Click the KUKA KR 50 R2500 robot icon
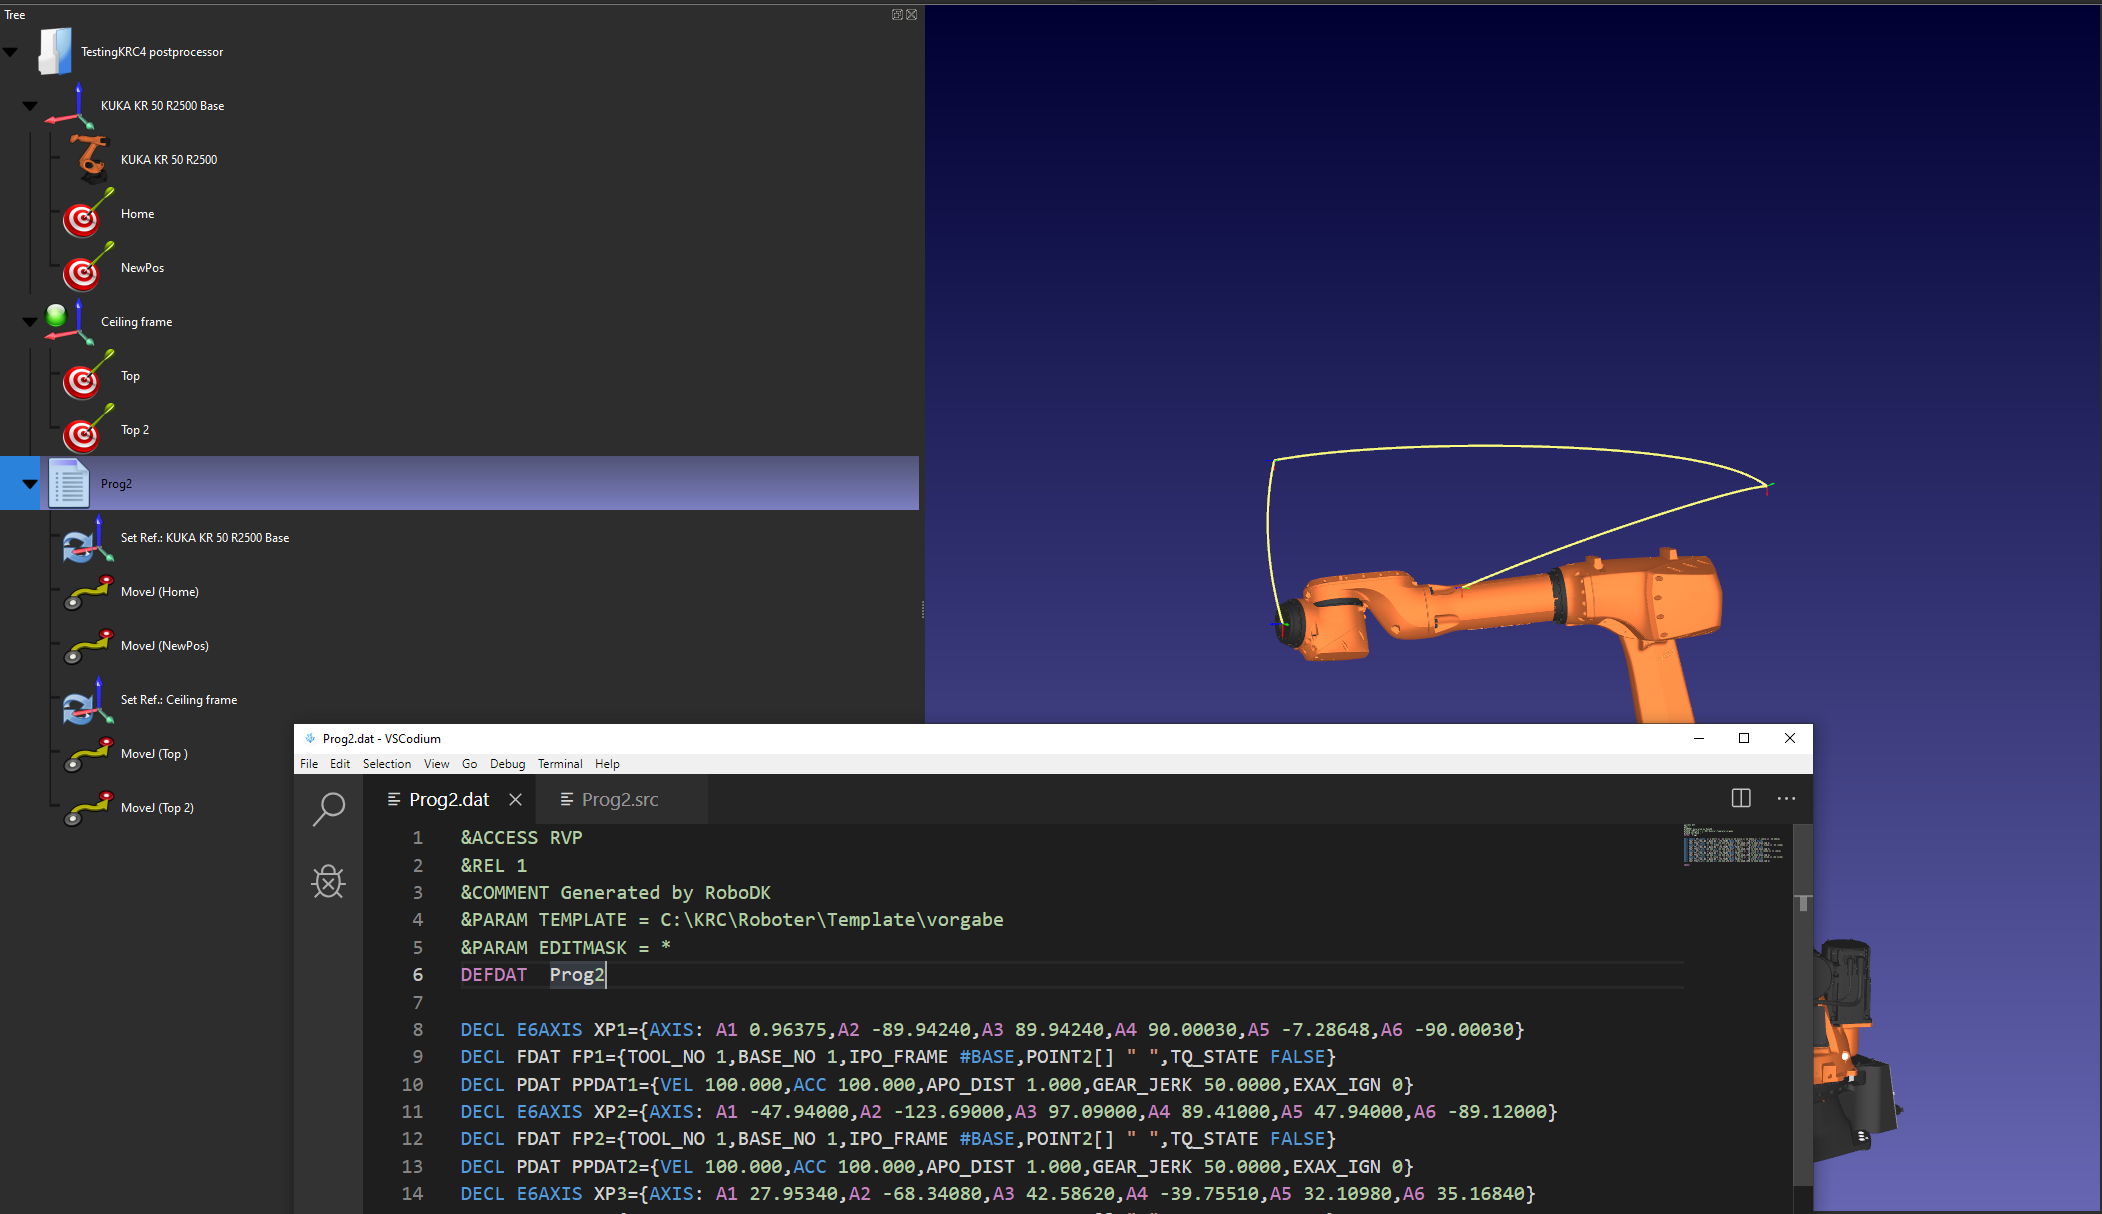 click(89, 159)
